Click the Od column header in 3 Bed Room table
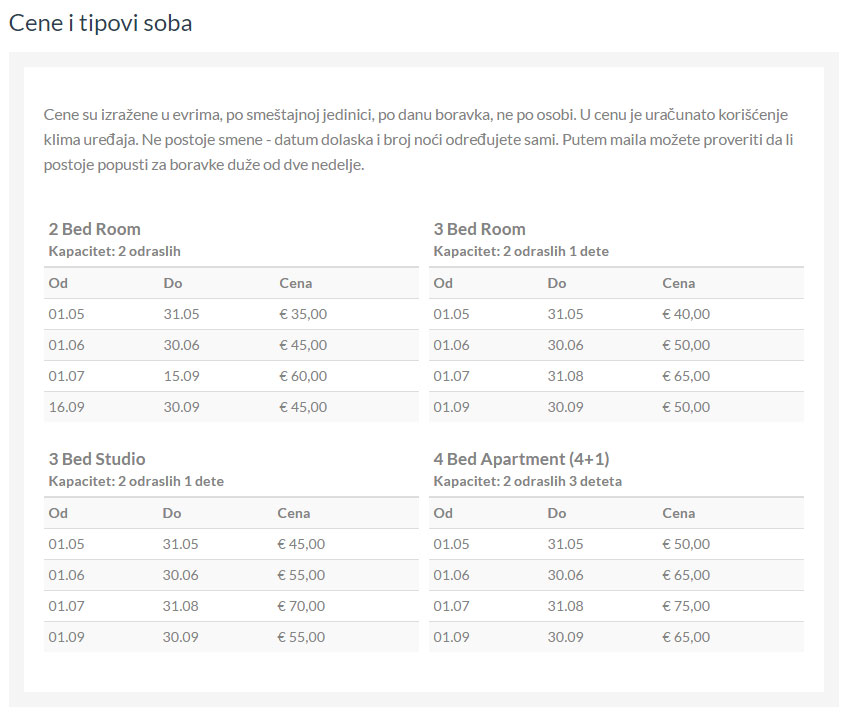 [443, 283]
